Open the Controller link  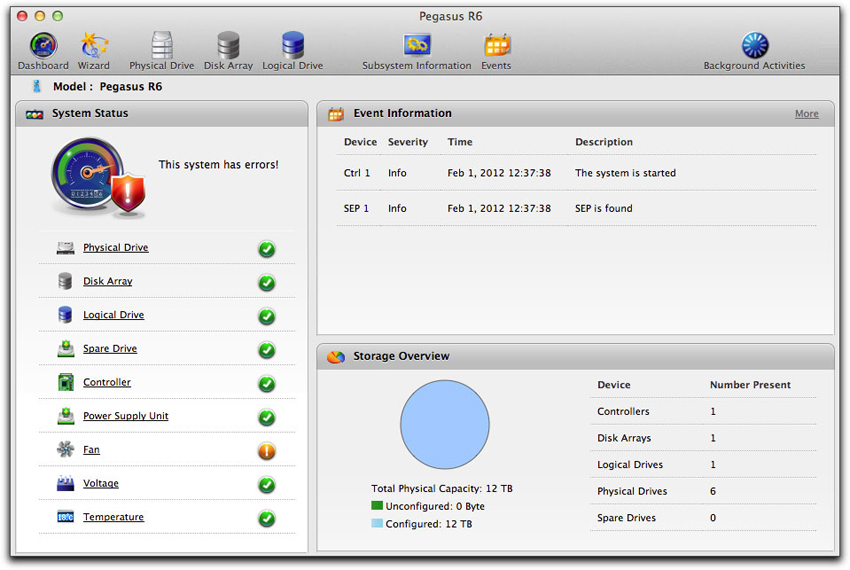[107, 382]
